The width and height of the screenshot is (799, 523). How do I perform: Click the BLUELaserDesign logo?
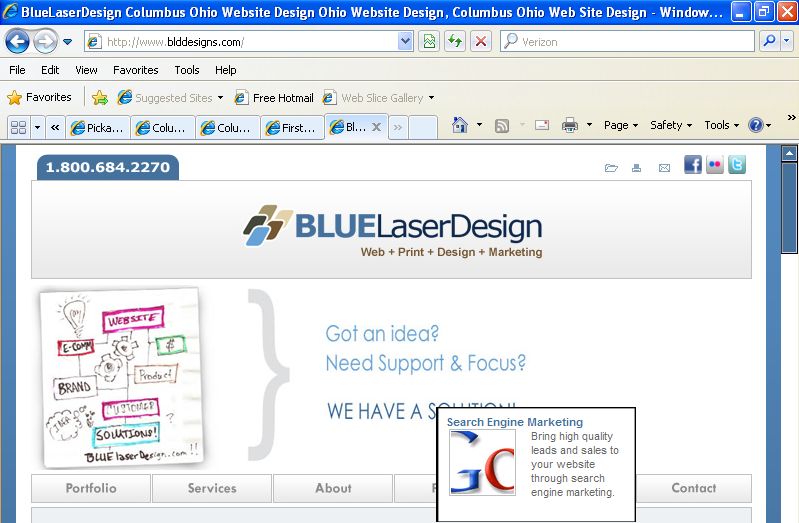[x=392, y=231]
